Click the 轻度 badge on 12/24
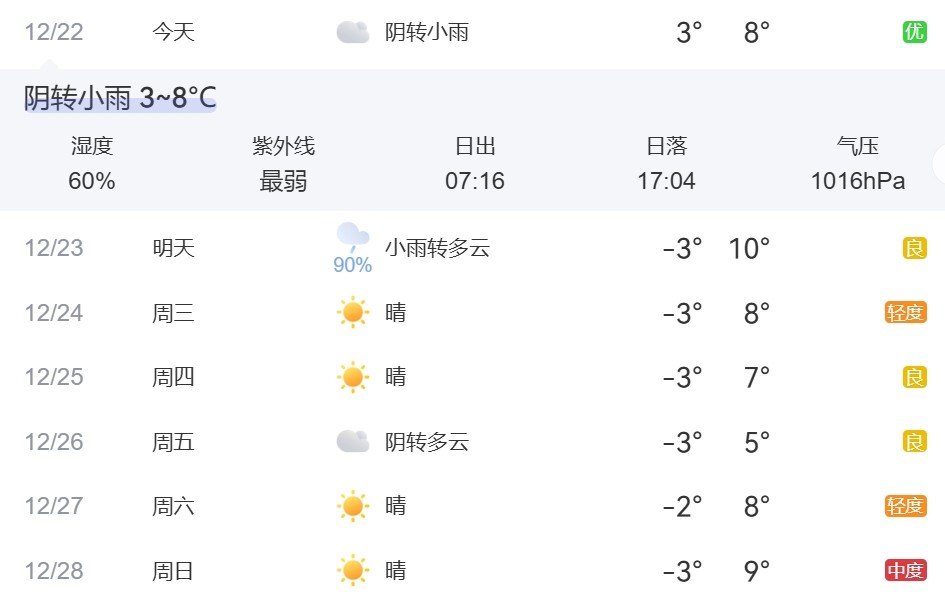This screenshot has height=598, width=945. (905, 313)
